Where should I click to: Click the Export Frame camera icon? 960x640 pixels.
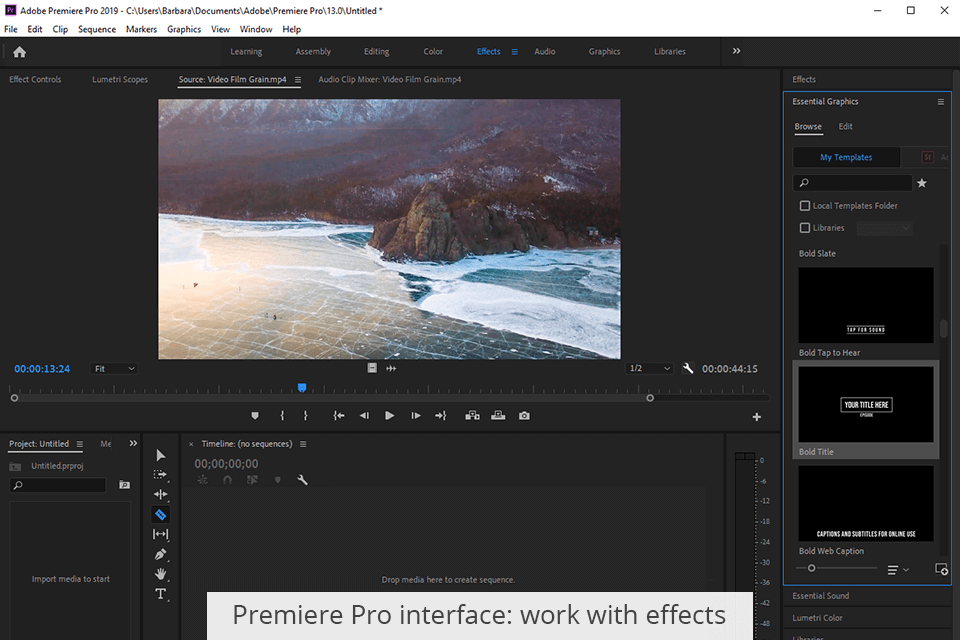click(524, 416)
